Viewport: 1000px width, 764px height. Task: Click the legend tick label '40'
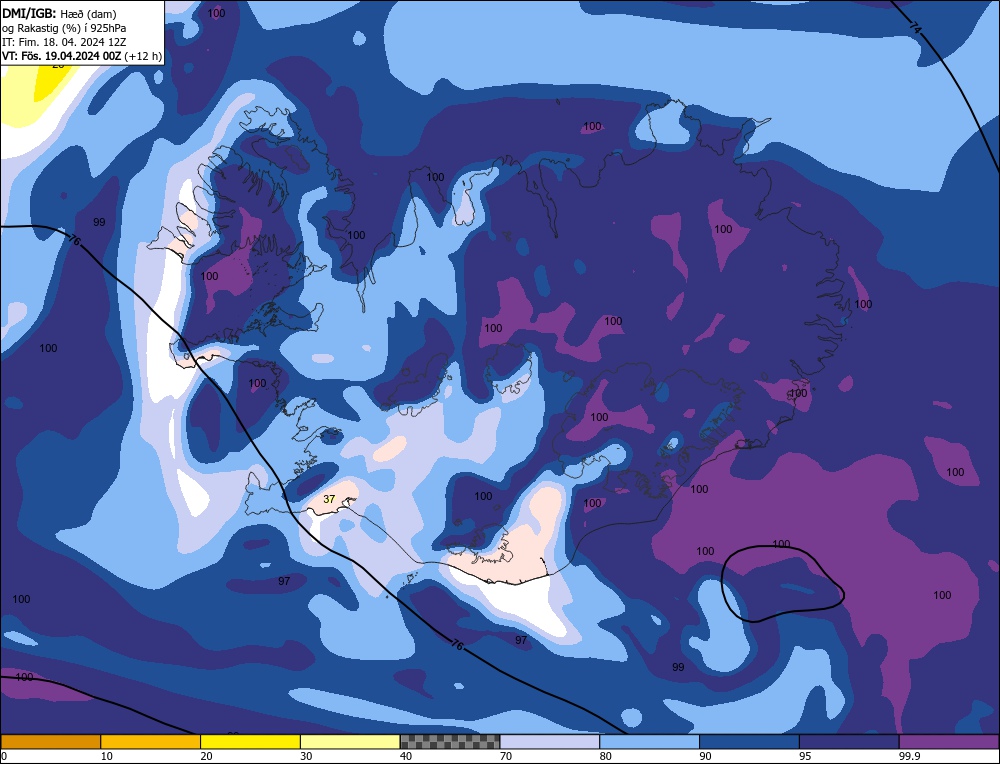click(406, 756)
